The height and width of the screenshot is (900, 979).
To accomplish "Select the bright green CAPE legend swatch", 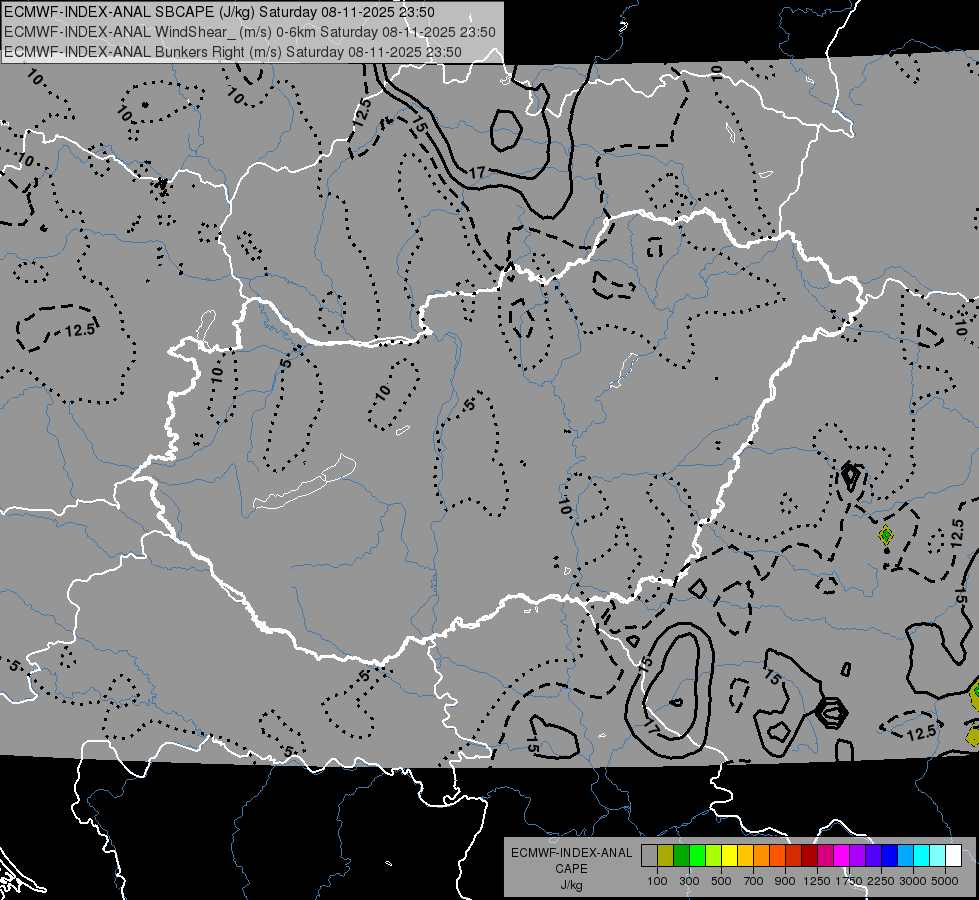I will [x=697, y=855].
